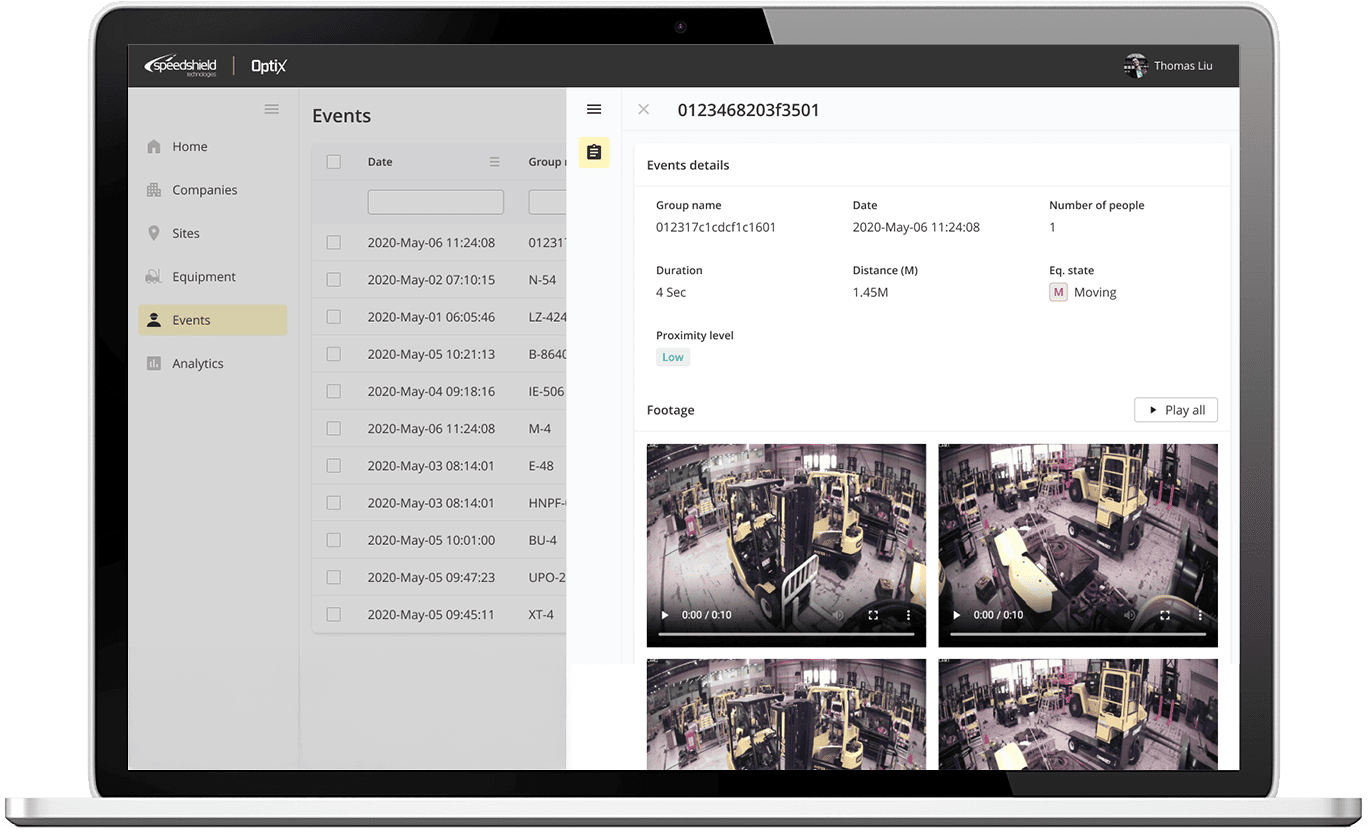
Task: Click the Date filter input field
Action: pos(435,202)
